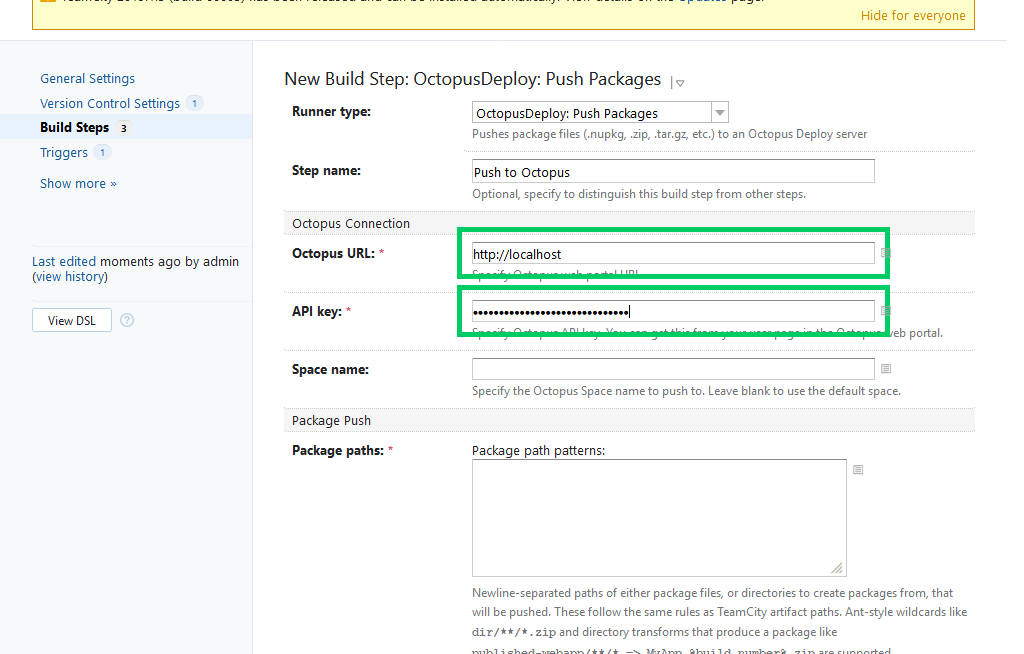Viewport: 1024px width, 654px height.
Task: Click the View DSL button
Action: [x=72, y=320]
